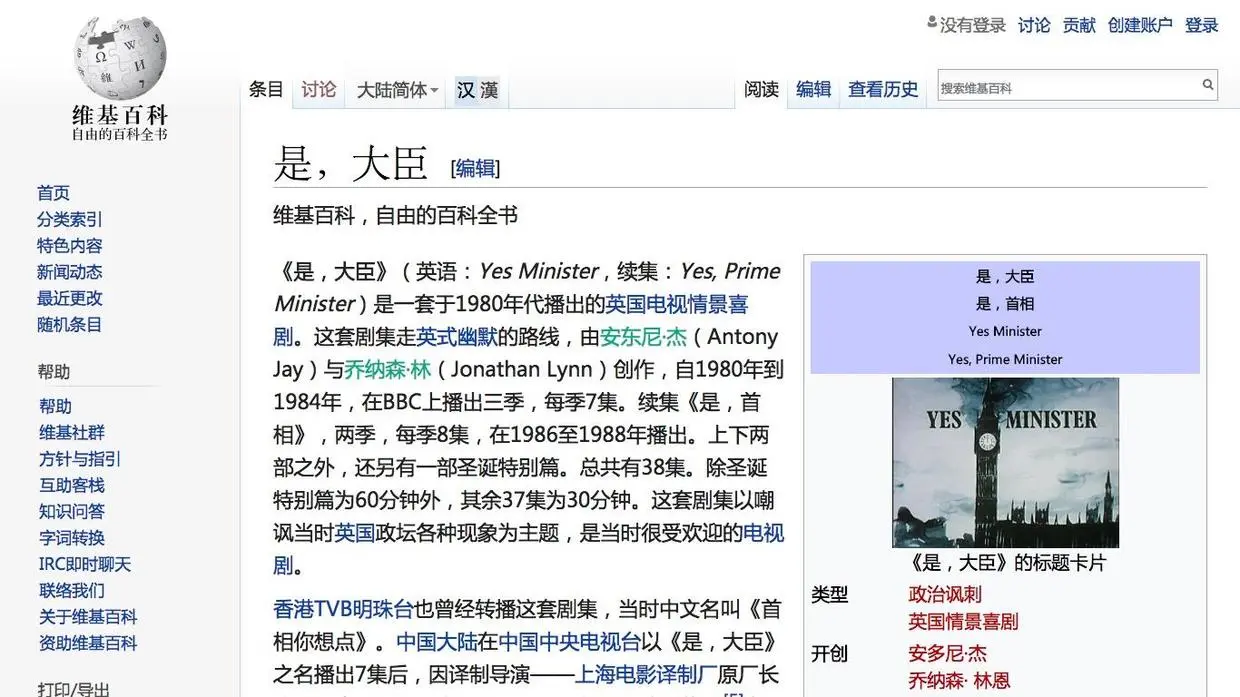Image resolution: width=1240 pixels, height=697 pixels.
Task: Follow the 电视剧 link in the article
Action: [x=763, y=533]
